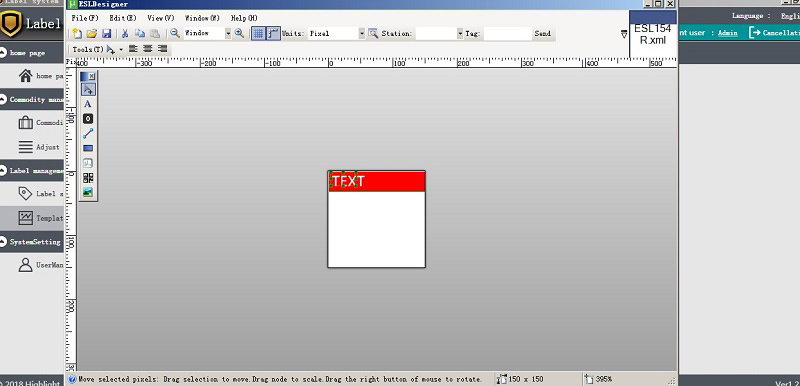Image resolution: width=800 pixels, height=386 pixels.
Task: Select the QR code tool
Action: pyautogui.click(x=88, y=178)
